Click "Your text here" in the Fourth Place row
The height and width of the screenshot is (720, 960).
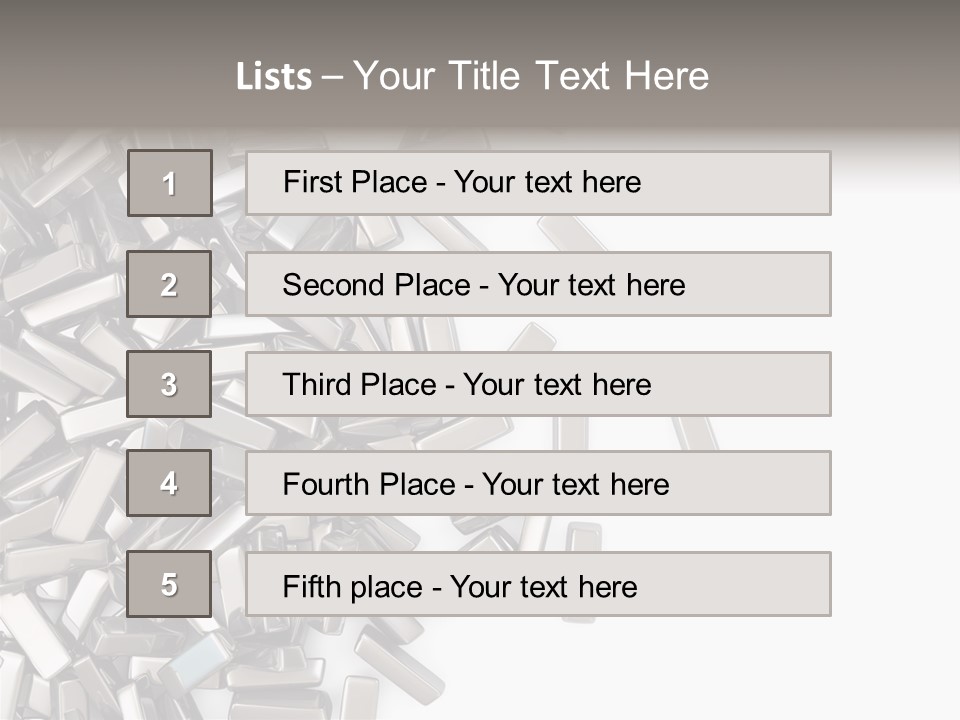coord(575,485)
